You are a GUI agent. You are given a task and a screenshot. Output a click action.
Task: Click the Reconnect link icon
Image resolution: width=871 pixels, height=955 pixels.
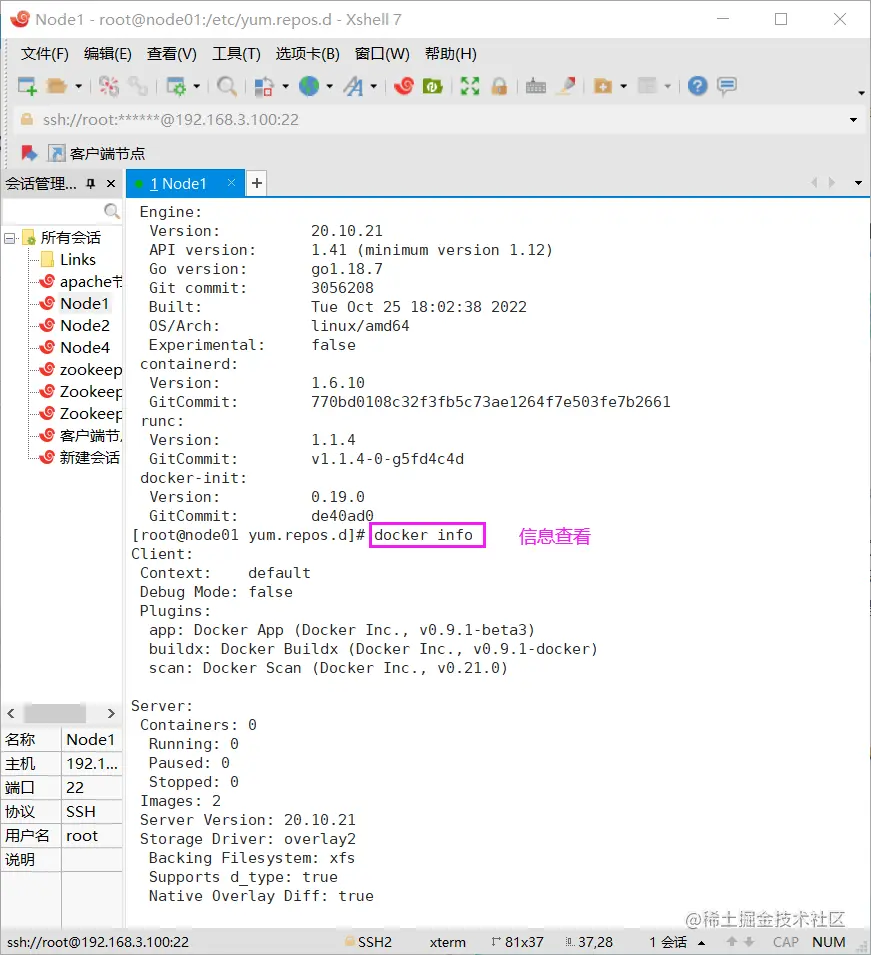[x=138, y=86]
